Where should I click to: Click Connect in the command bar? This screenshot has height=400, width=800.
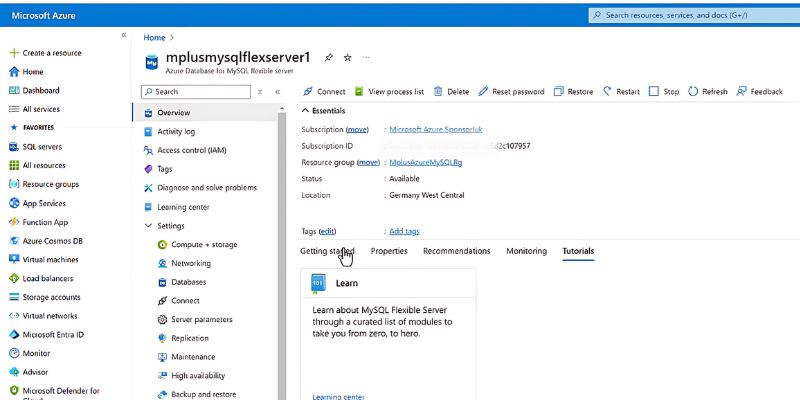click(324, 92)
